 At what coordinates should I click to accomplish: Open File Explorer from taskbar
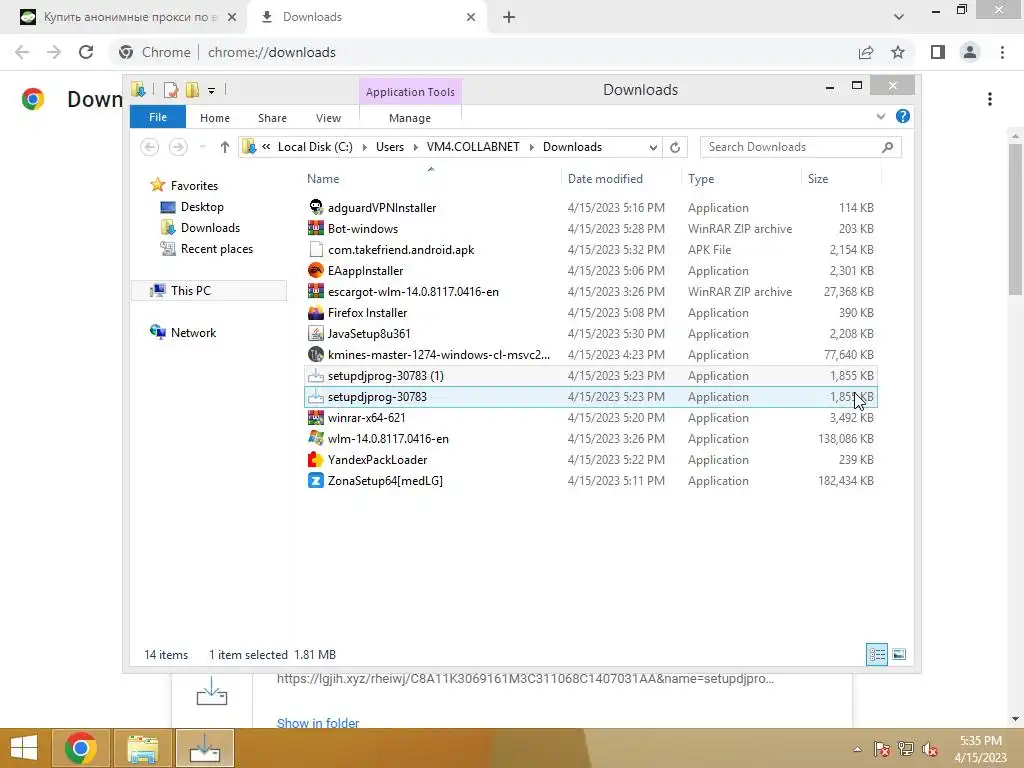click(x=142, y=748)
